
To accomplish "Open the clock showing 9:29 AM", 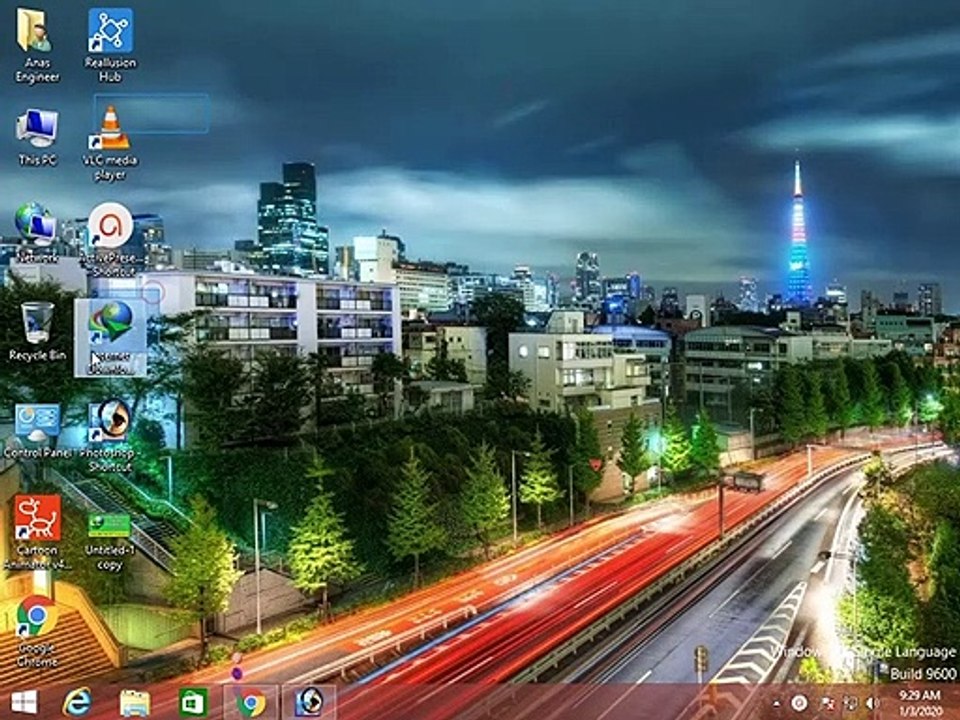I will (x=920, y=702).
